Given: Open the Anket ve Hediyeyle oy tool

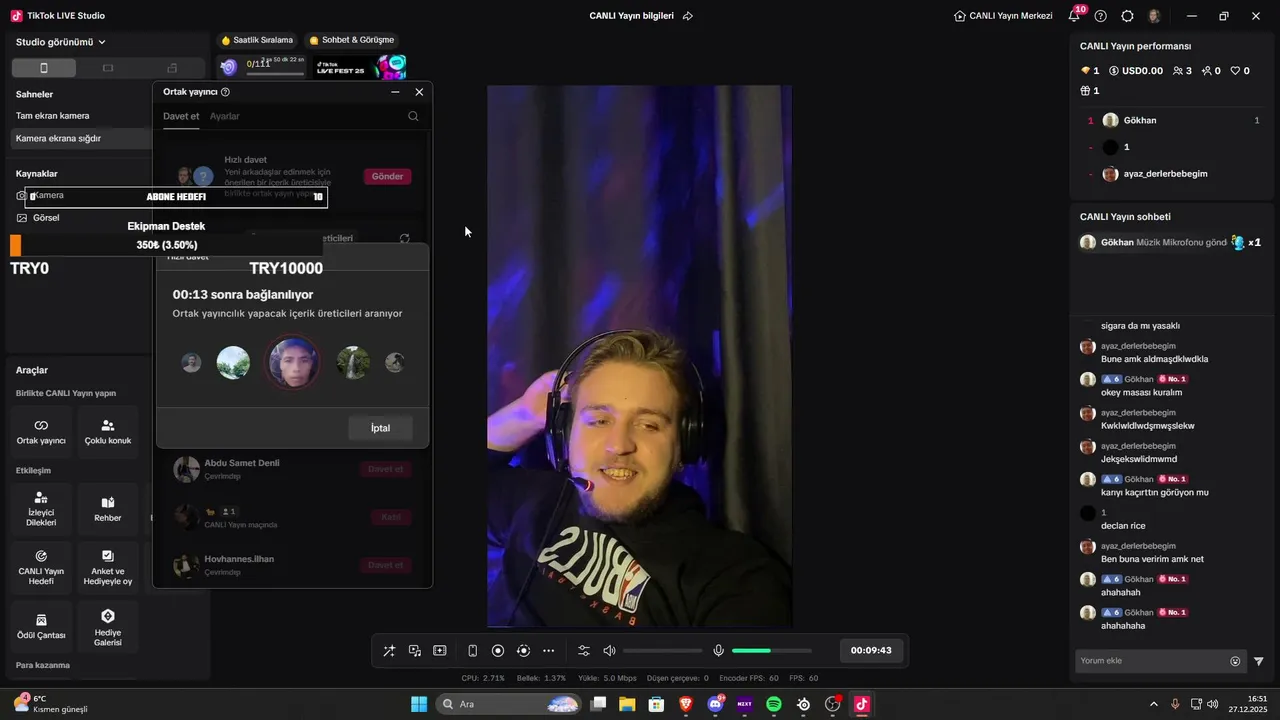Looking at the screenshot, I should point(108,568).
